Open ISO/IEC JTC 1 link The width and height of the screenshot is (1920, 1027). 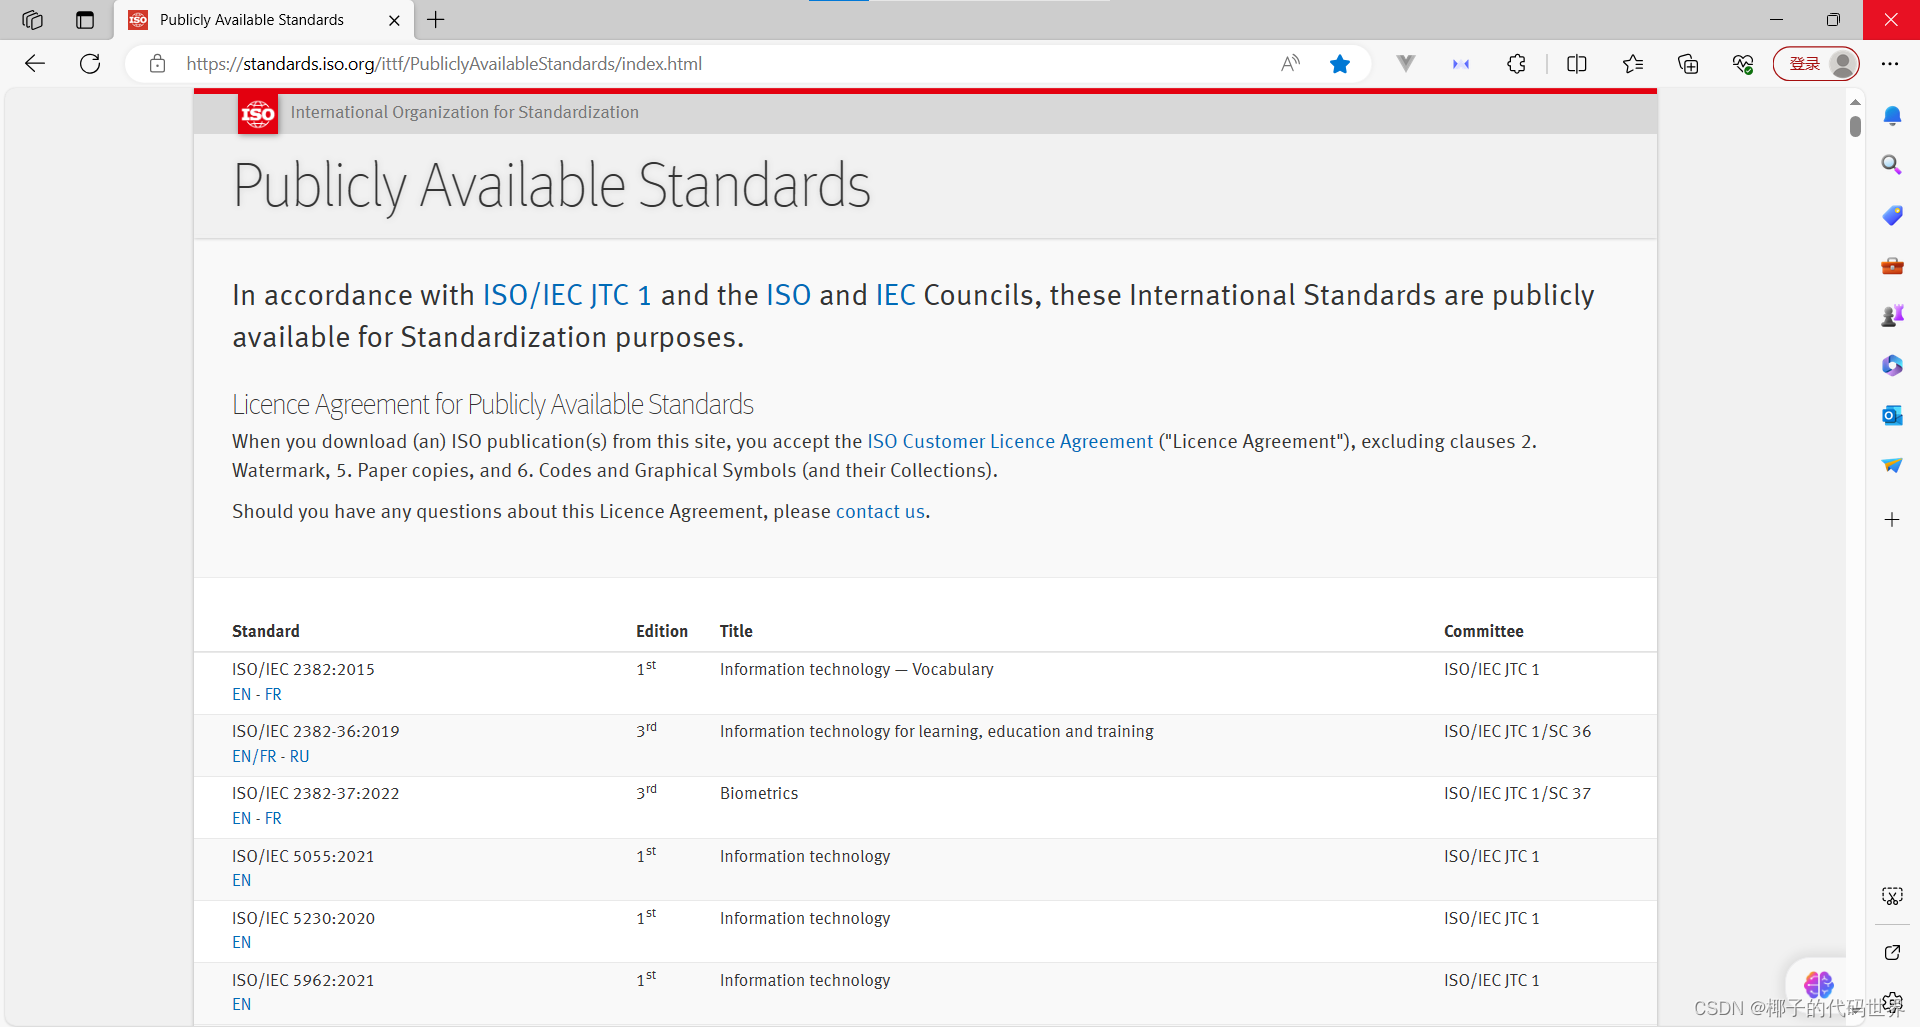pos(567,295)
